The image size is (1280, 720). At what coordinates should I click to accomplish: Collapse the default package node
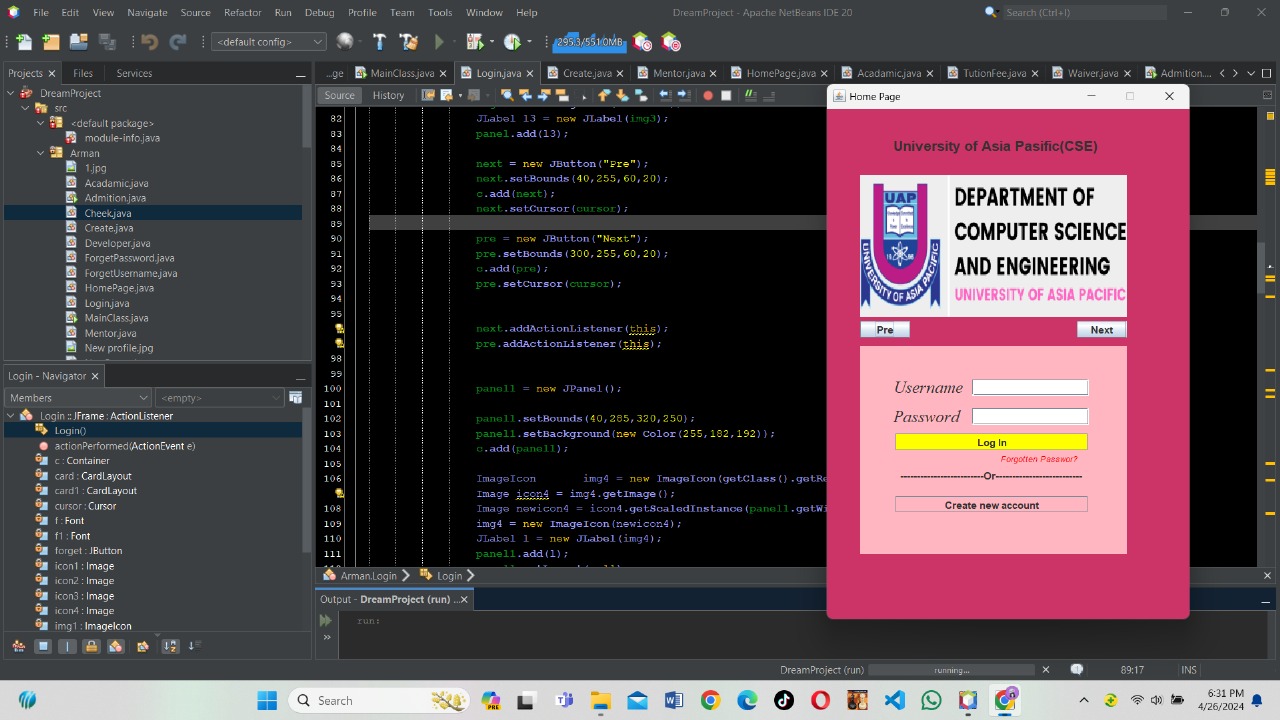(41, 123)
